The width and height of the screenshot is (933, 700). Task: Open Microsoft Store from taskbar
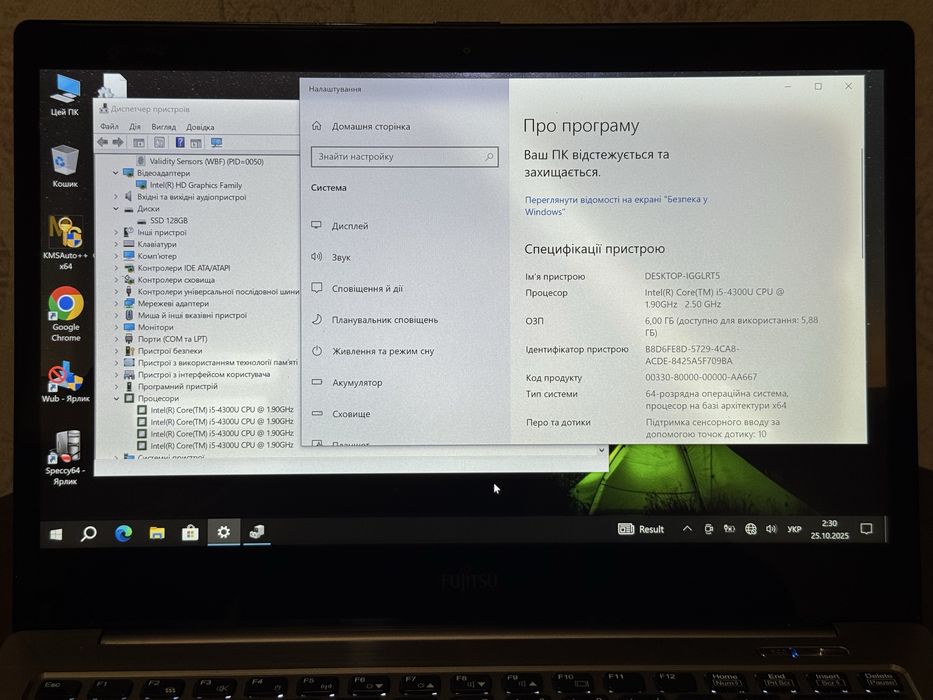190,532
